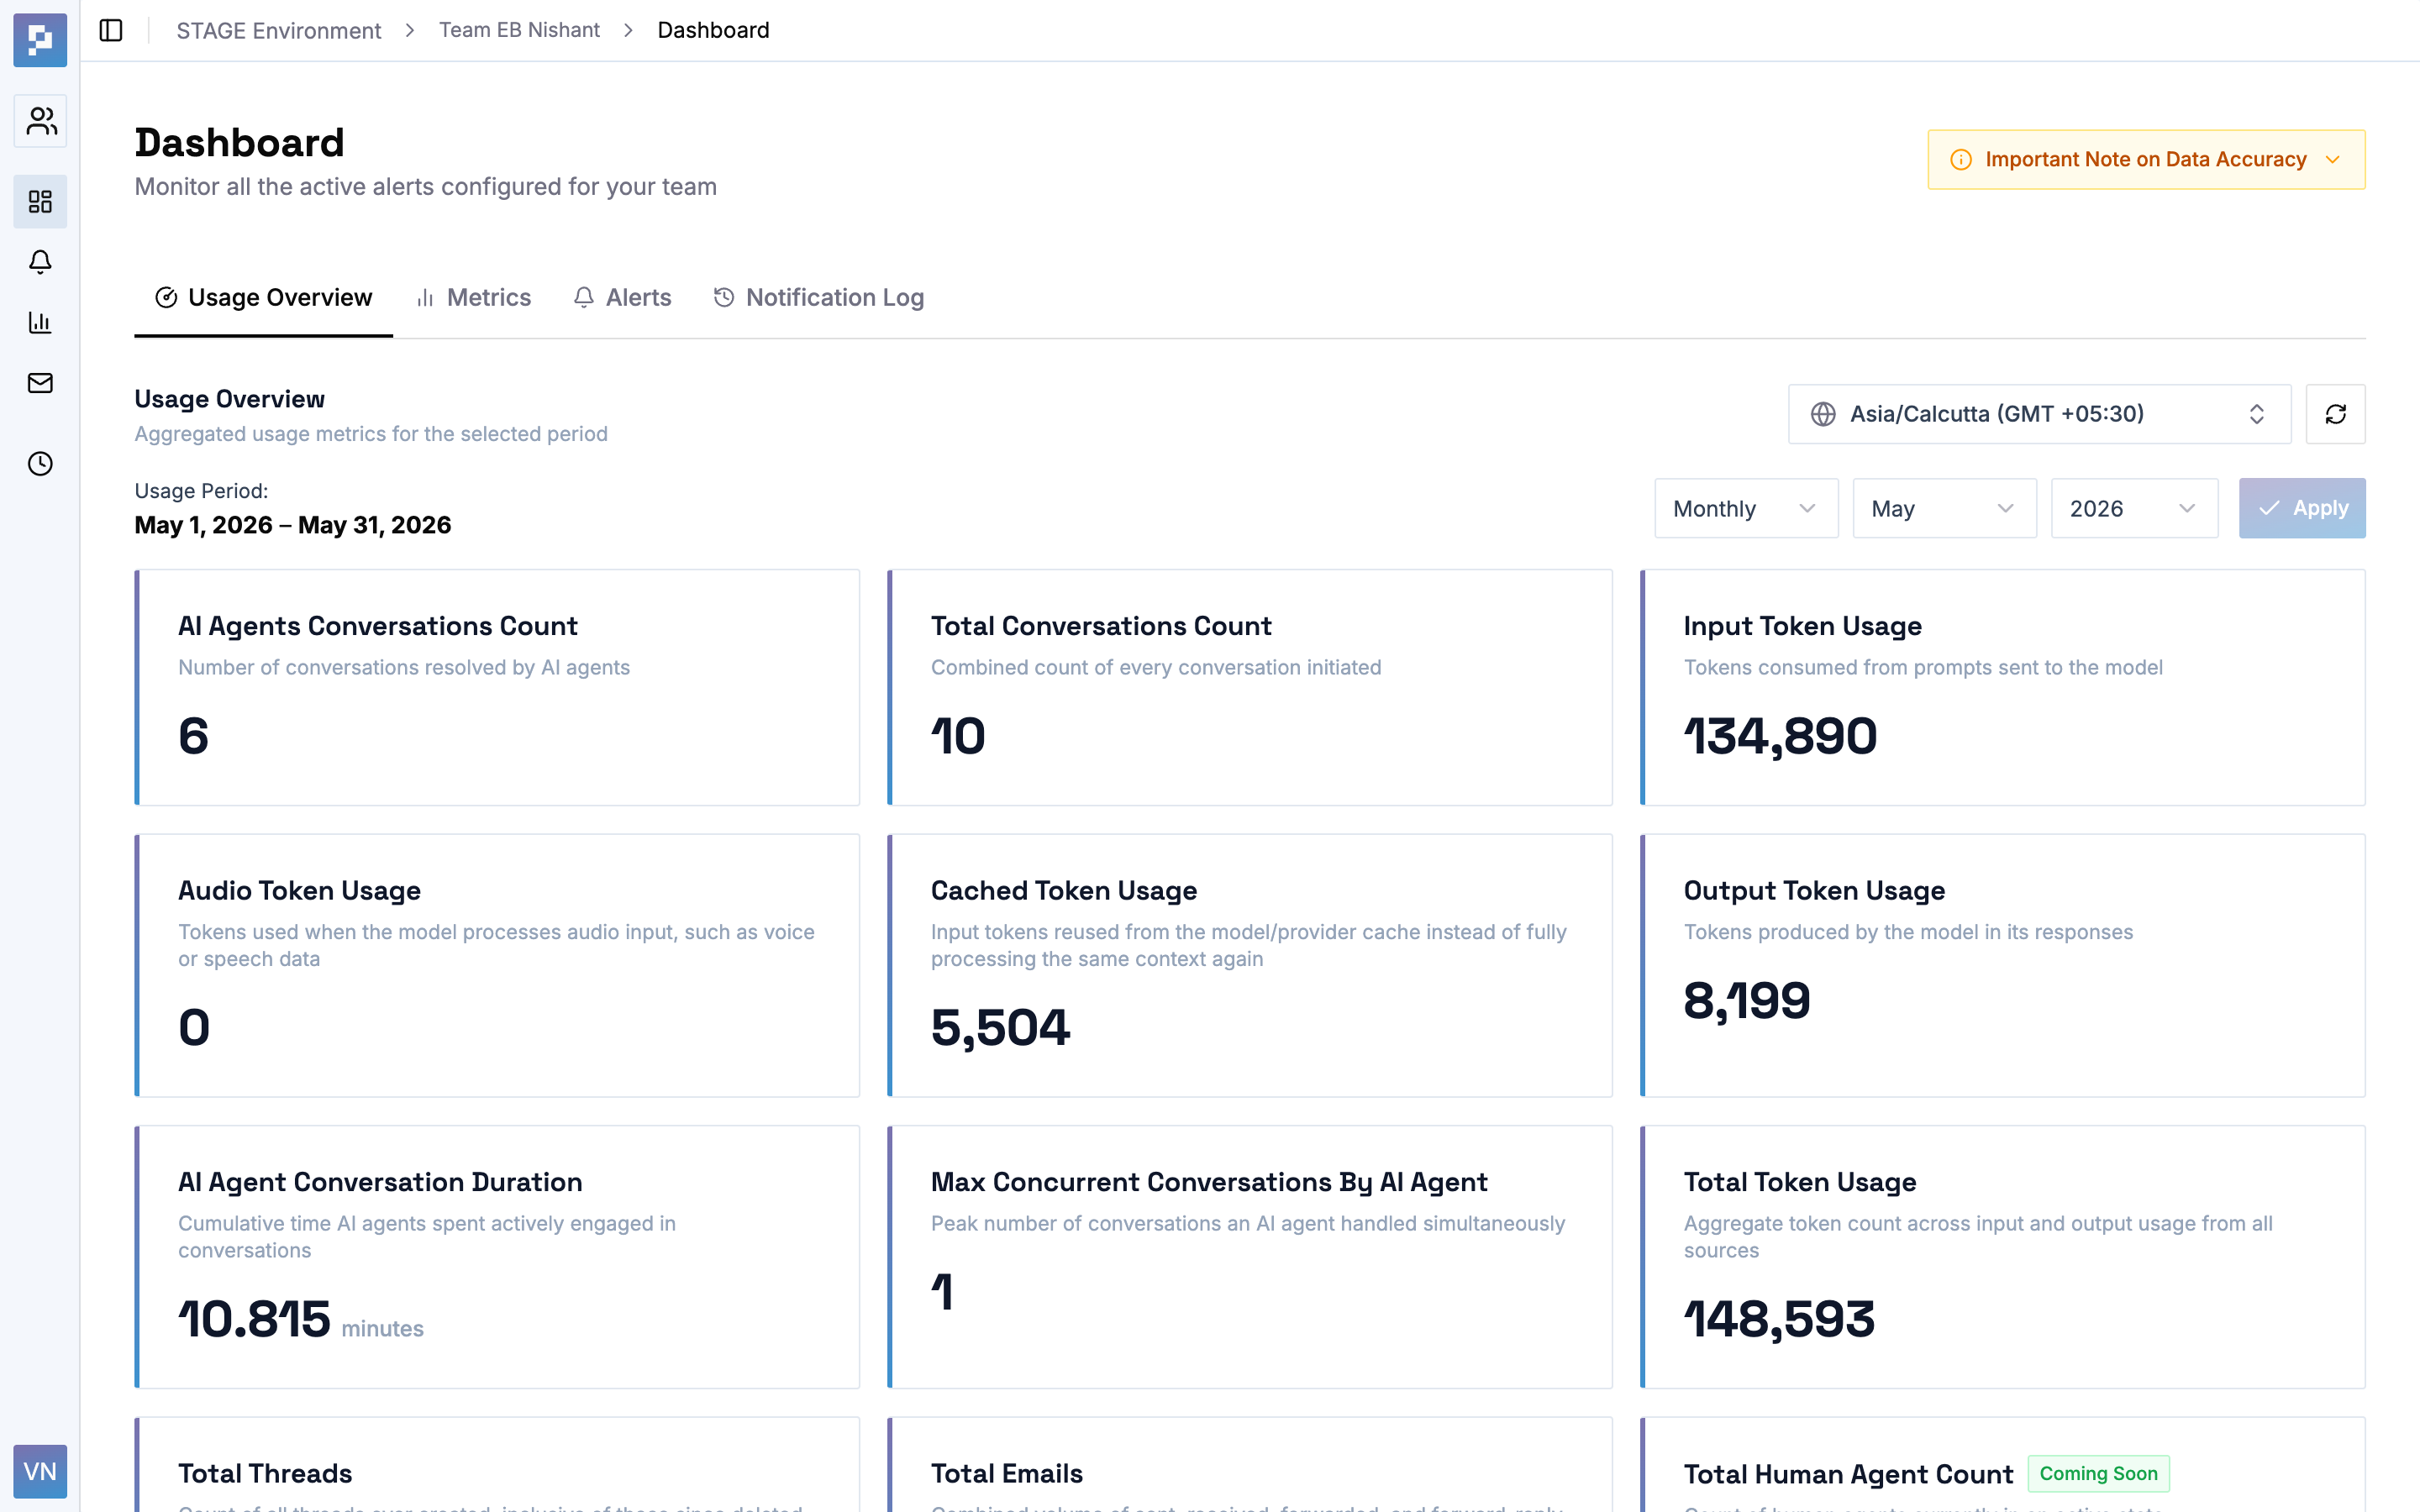Screen dimensions: 2420x1512
Task: Open the May month dropdown
Action: coord(1944,509)
